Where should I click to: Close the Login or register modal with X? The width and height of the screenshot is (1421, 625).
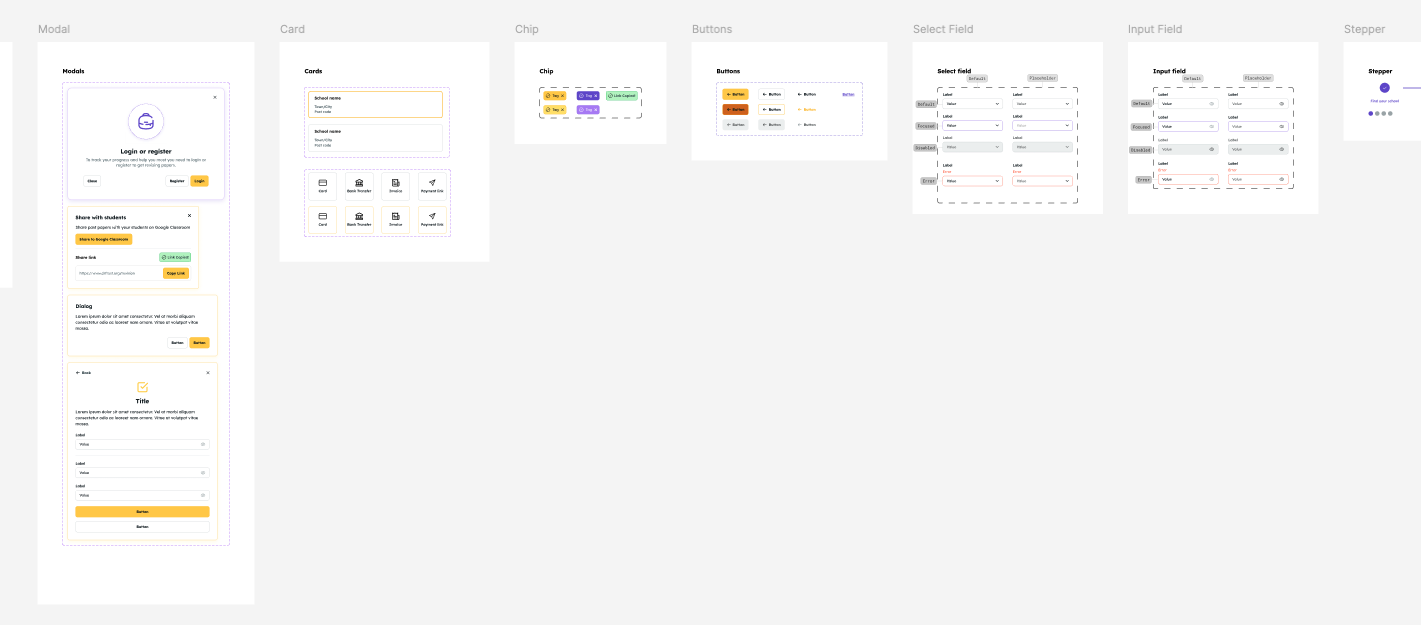pyautogui.click(x=214, y=97)
